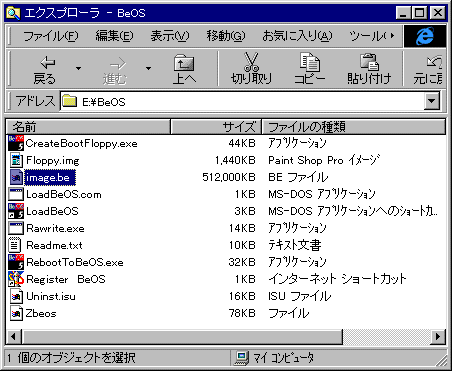Select the Readme.txt document icon
Screen dimensions: 452x371
click(15, 245)
